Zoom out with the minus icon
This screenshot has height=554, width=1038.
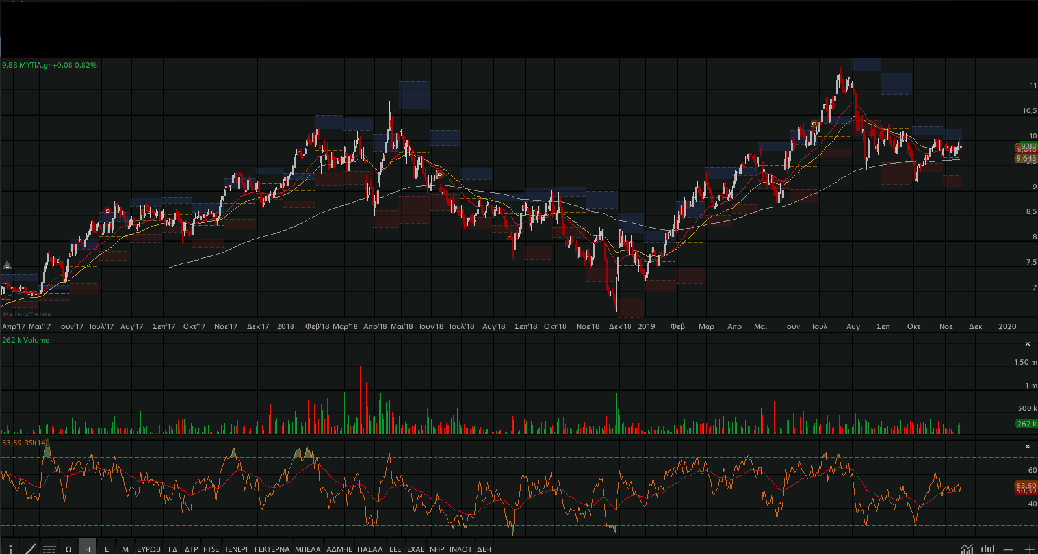[x=1007, y=548]
